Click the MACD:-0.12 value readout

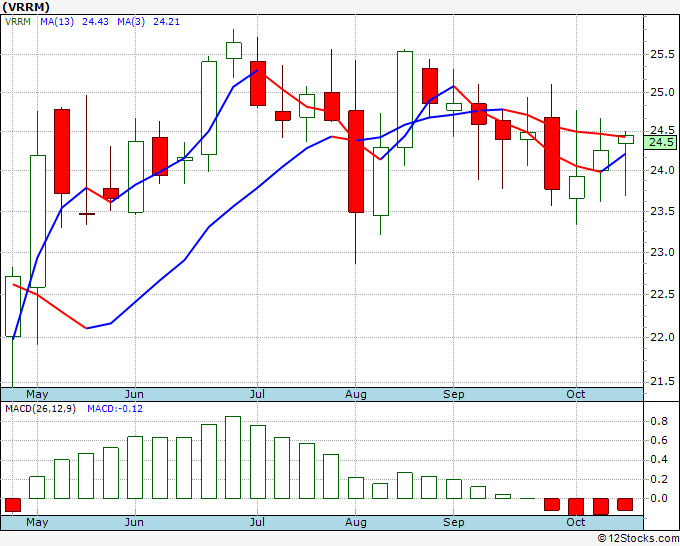pos(115,409)
